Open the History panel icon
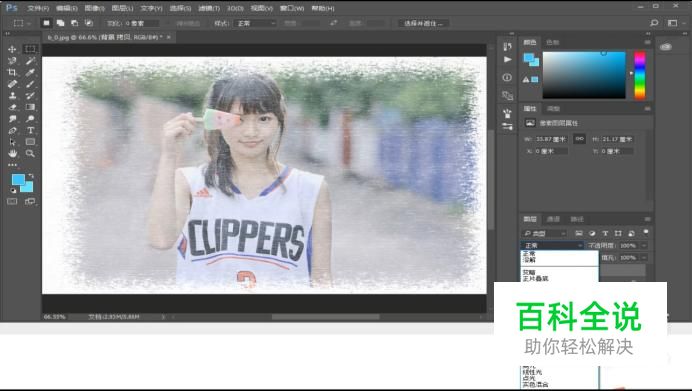The image size is (692, 391). tap(507, 47)
